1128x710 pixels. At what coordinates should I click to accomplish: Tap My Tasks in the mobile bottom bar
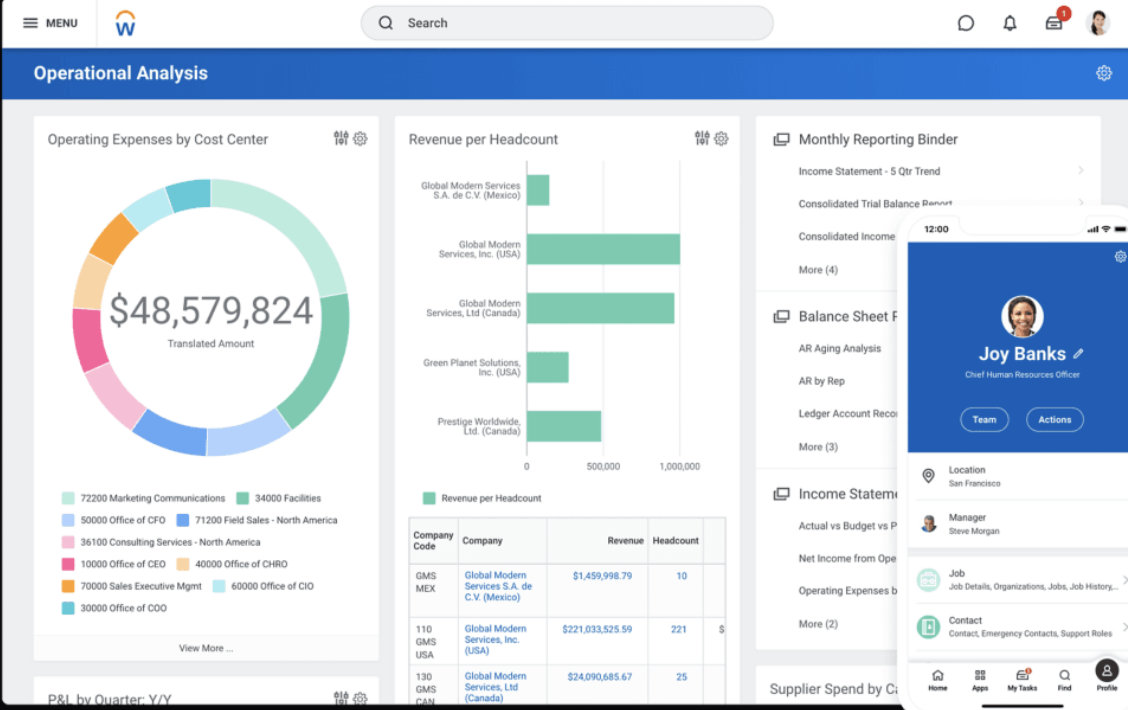1022,680
